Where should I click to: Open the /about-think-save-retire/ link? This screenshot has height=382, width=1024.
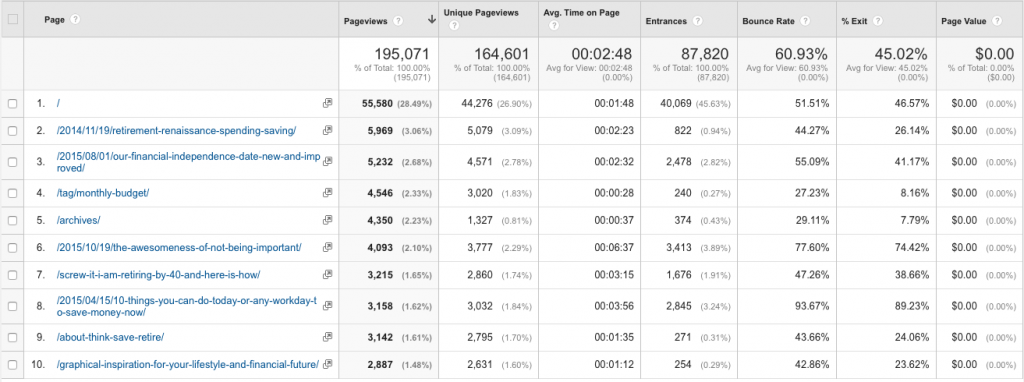click(x=110, y=337)
